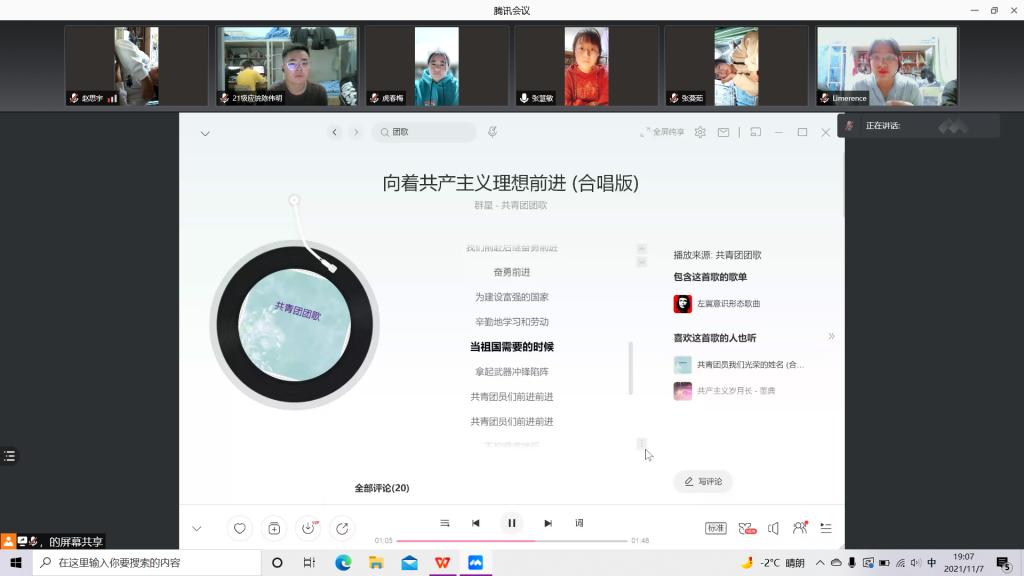This screenshot has height=576, width=1024.
Task: Collapse the song detail view with the top-left chevron
Action: [x=205, y=133]
